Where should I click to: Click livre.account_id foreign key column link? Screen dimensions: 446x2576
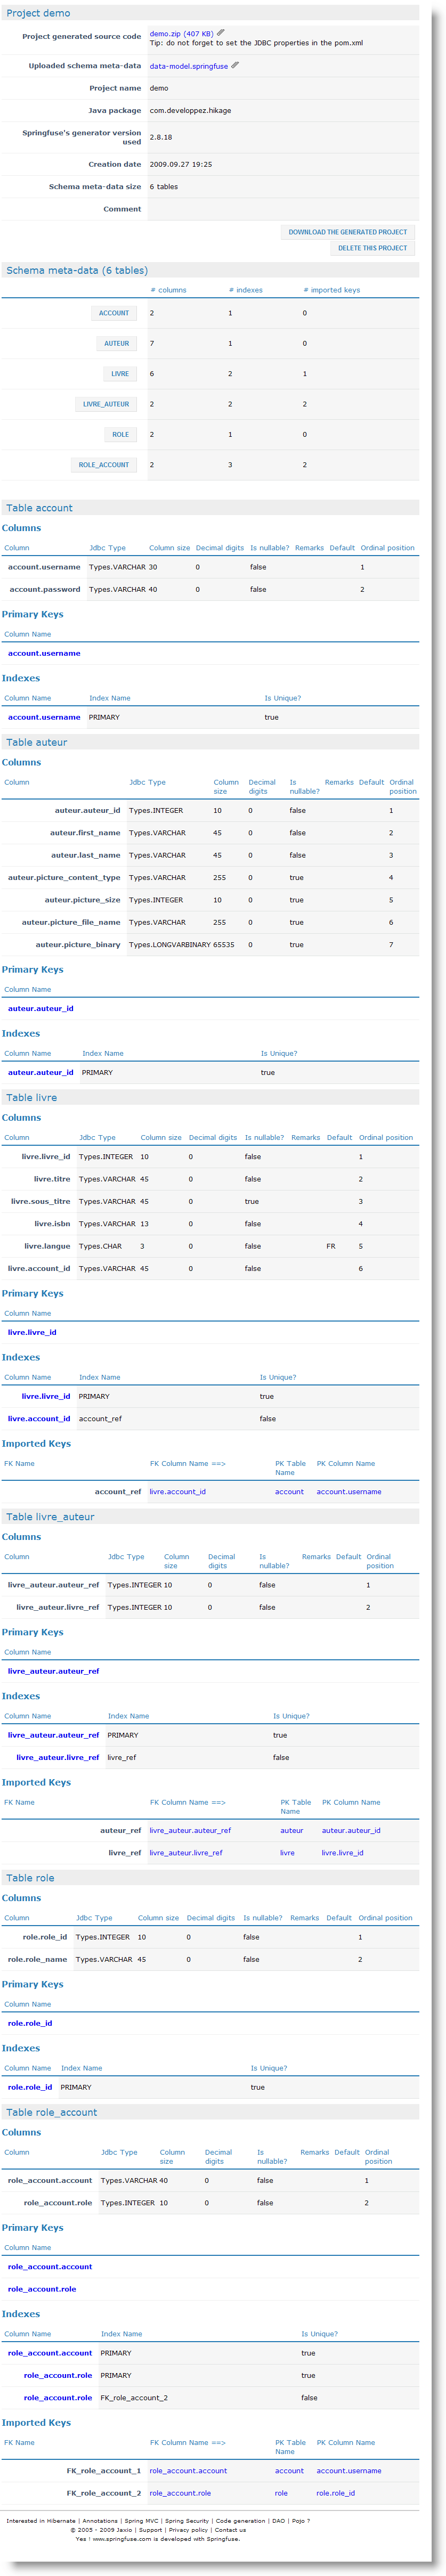click(x=177, y=1492)
